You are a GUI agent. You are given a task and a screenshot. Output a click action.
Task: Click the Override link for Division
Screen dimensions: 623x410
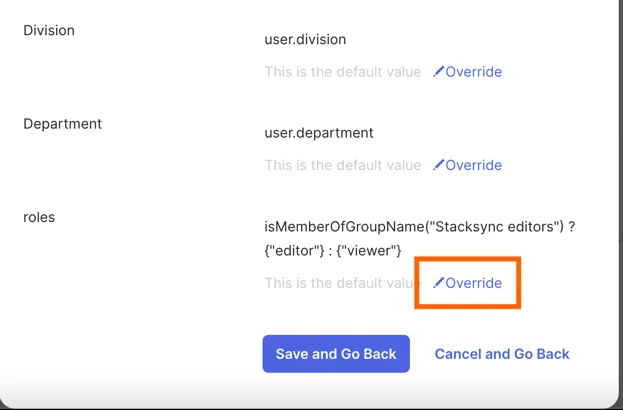(467, 72)
